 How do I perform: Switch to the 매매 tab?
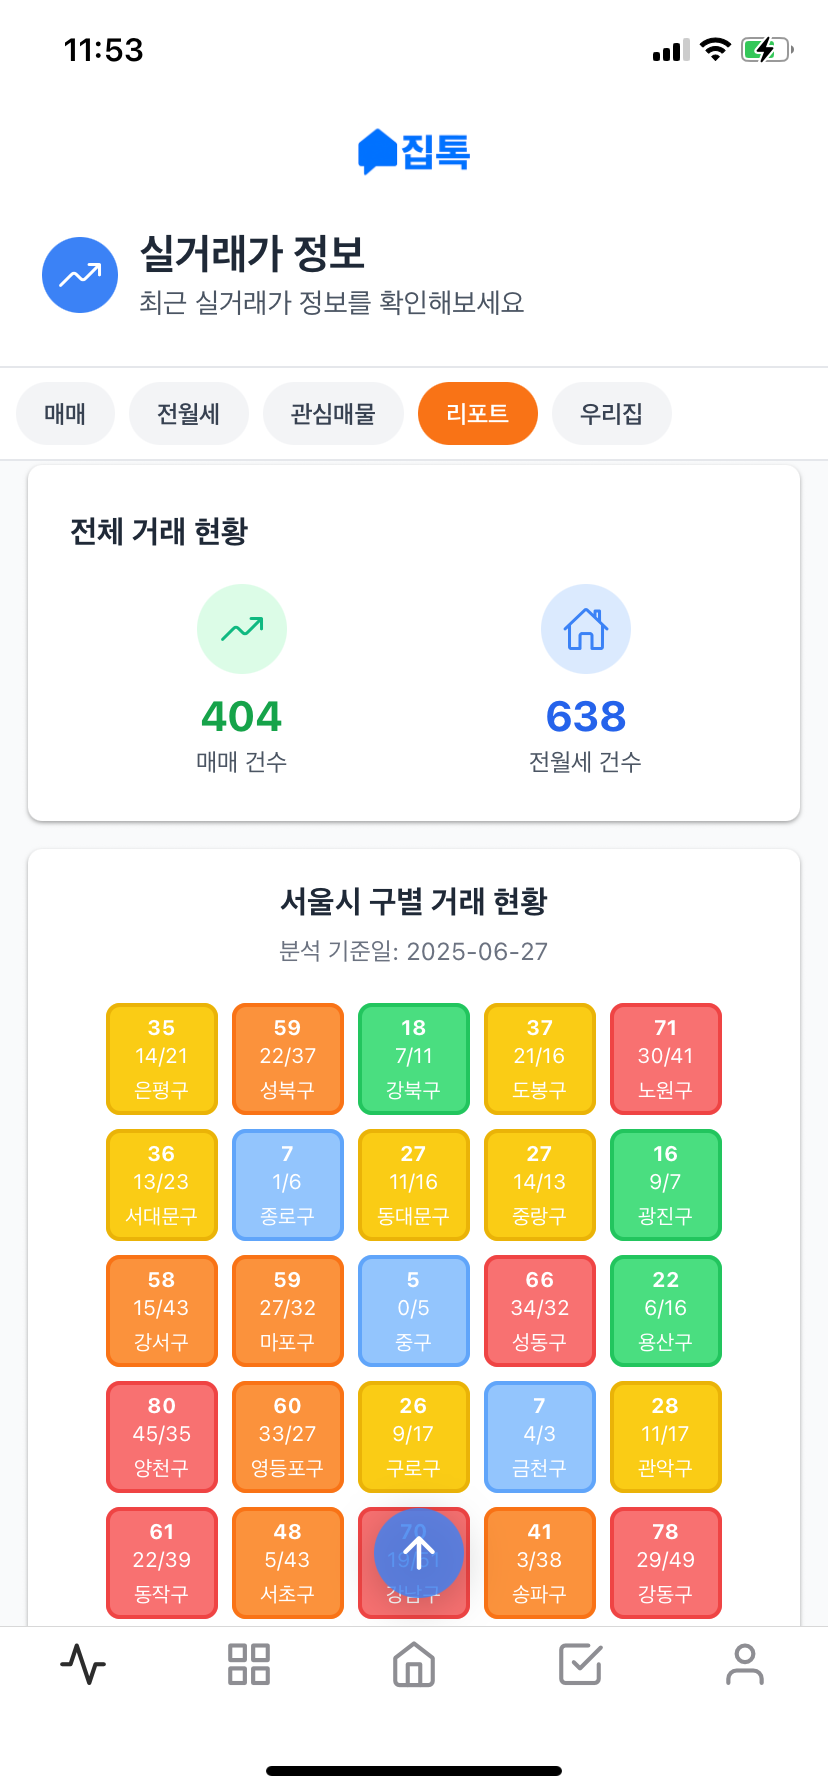click(65, 413)
